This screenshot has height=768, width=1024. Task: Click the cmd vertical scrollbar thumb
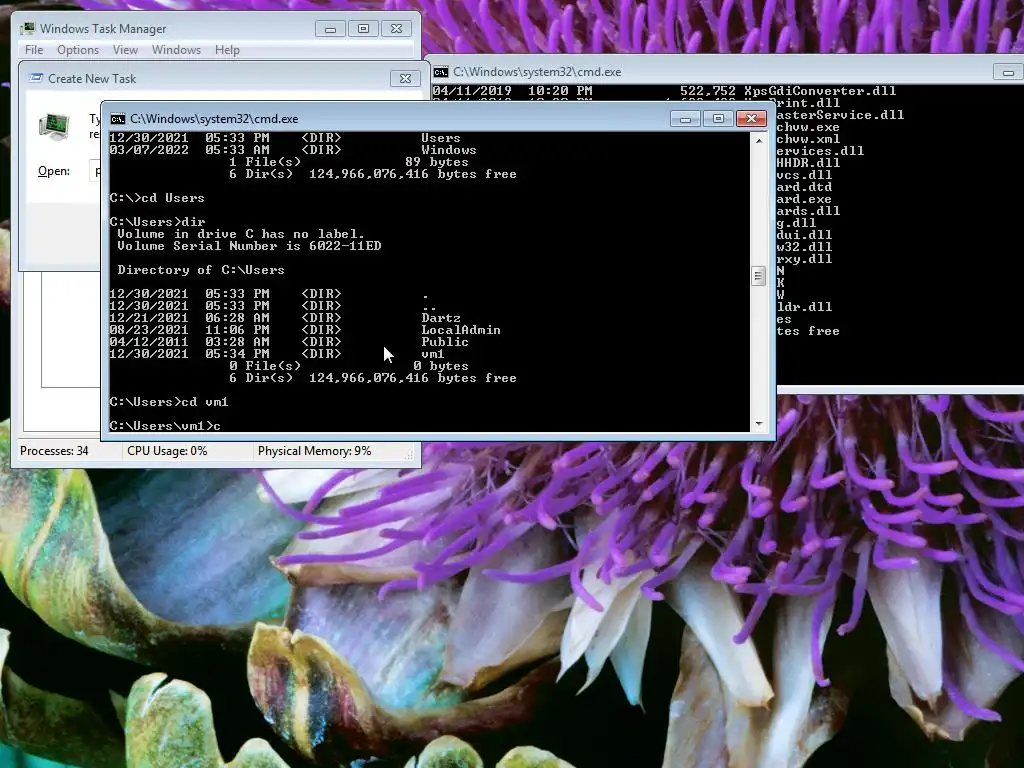pyautogui.click(x=758, y=276)
